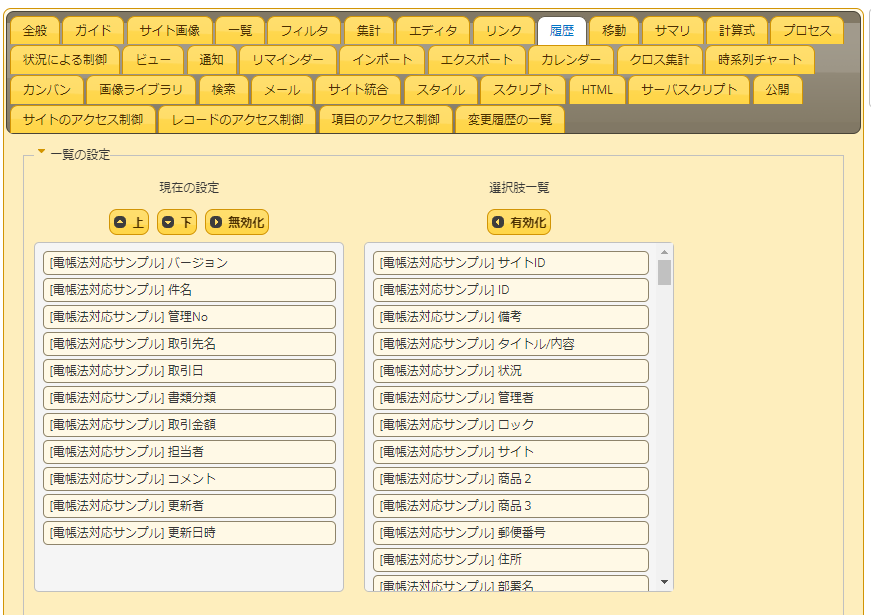Click the 無効化 disable button
Screen dimensions: 871x615
(237, 222)
